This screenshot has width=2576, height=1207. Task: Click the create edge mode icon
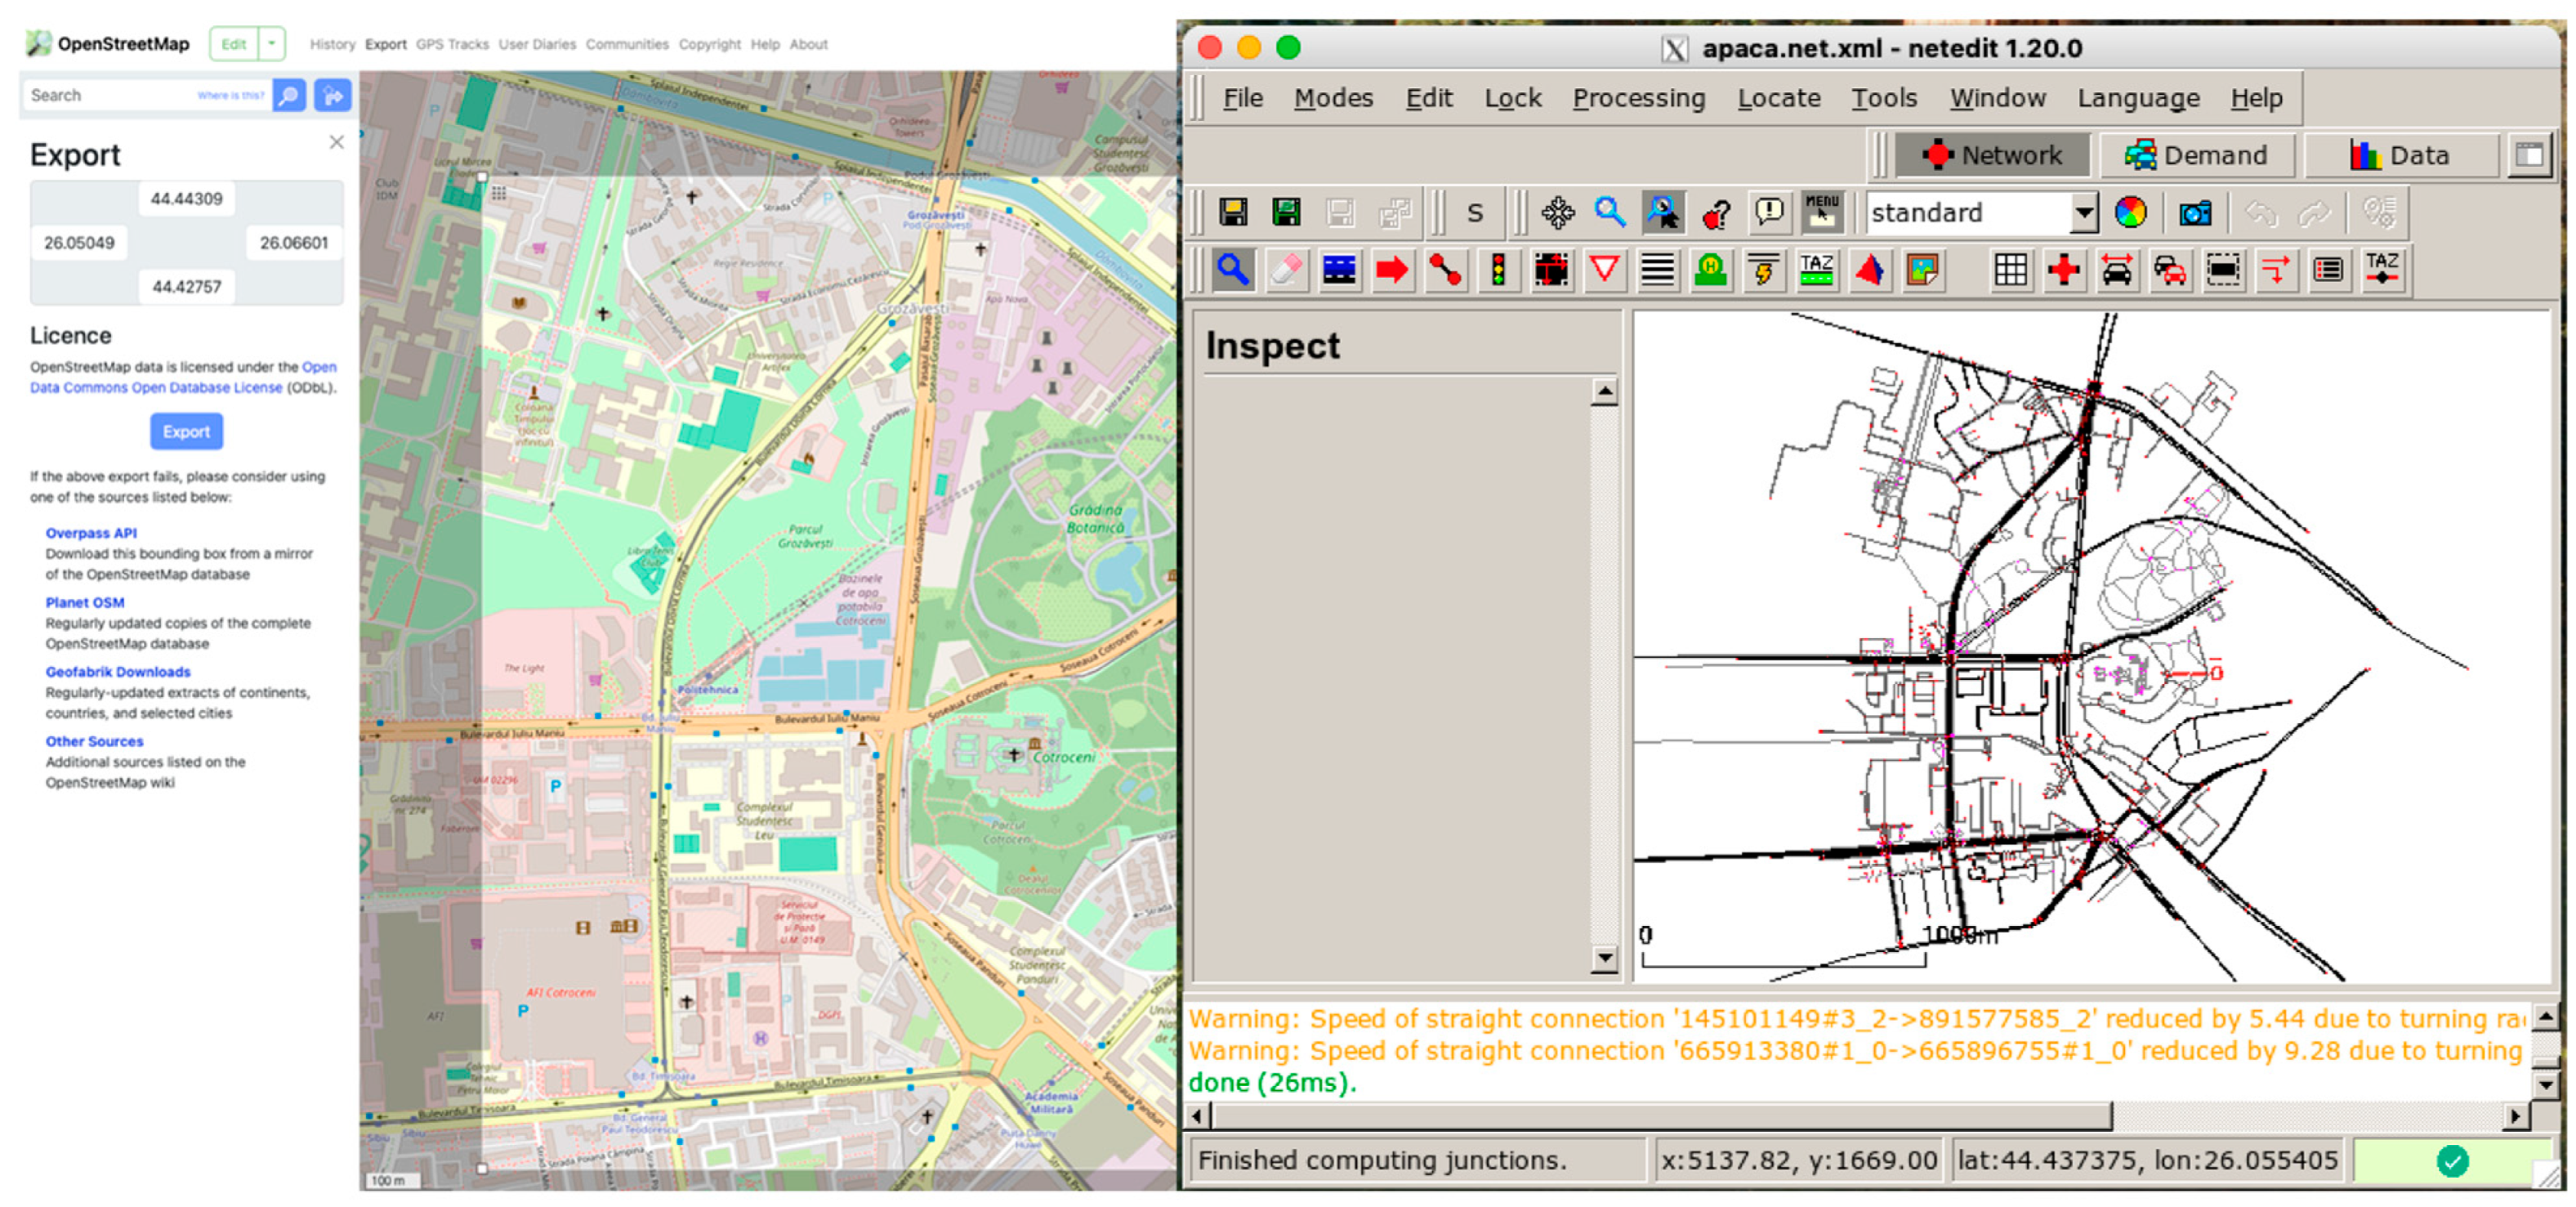coord(1445,270)
